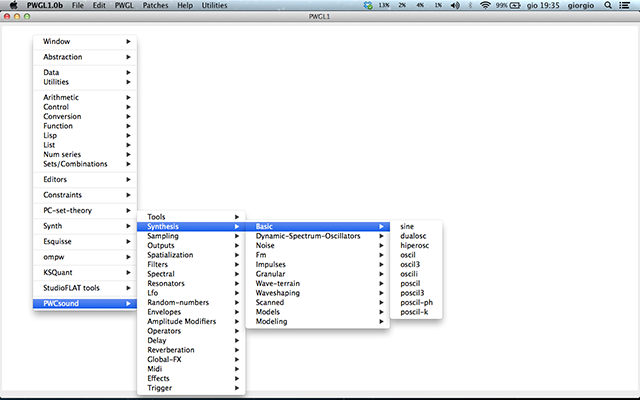640x400 pixels.
Task: Choose the poscil3 entry
Action: [x=416, y=293]
